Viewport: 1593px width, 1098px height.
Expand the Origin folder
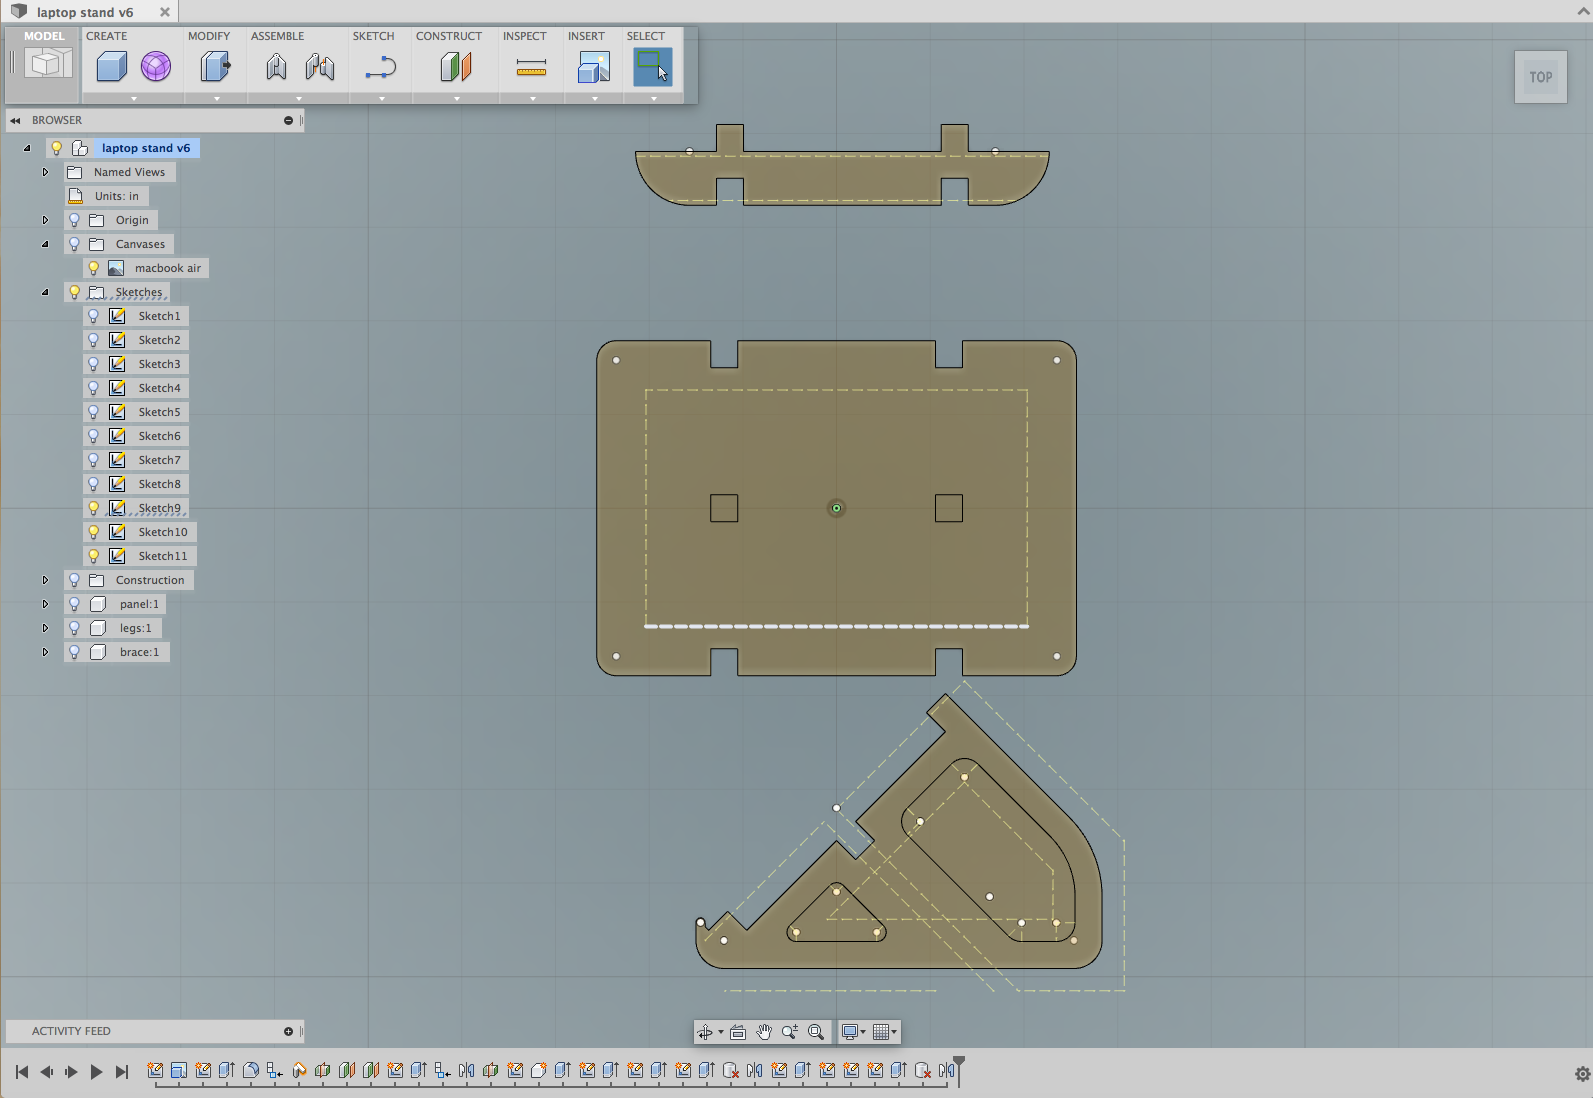click(45, 220)
